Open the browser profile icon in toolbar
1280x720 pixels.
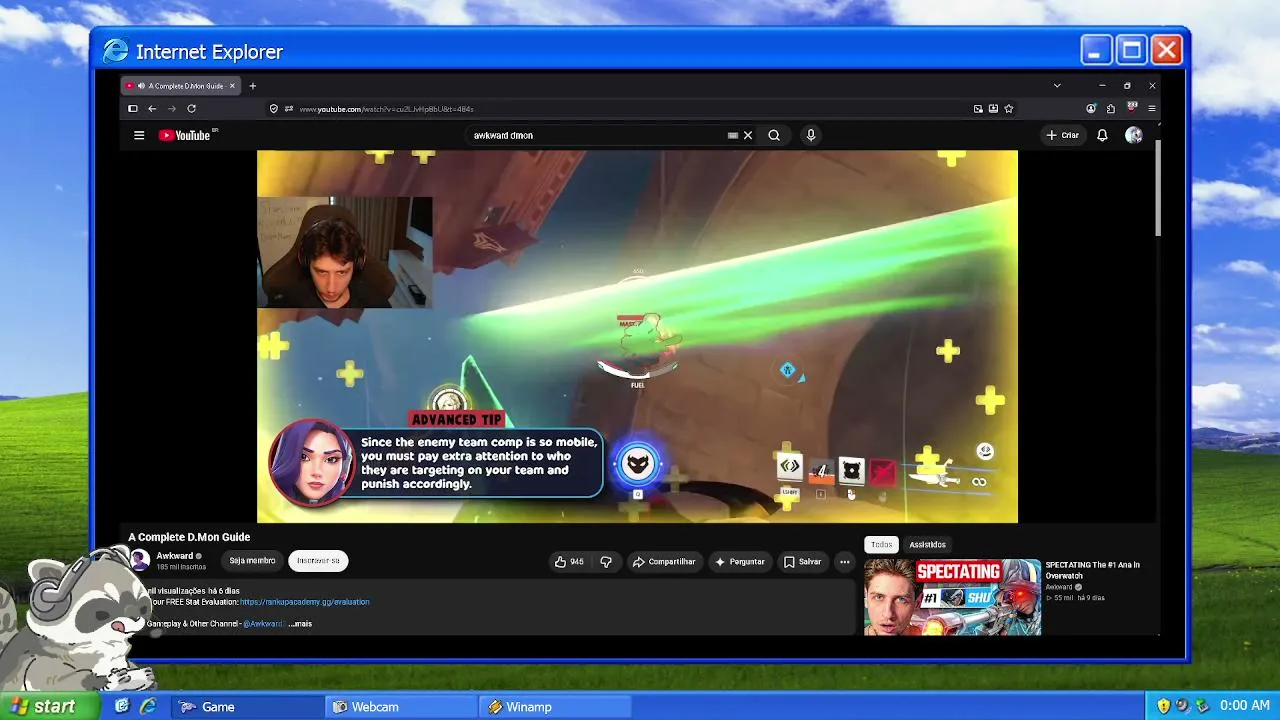(1091, 109)
